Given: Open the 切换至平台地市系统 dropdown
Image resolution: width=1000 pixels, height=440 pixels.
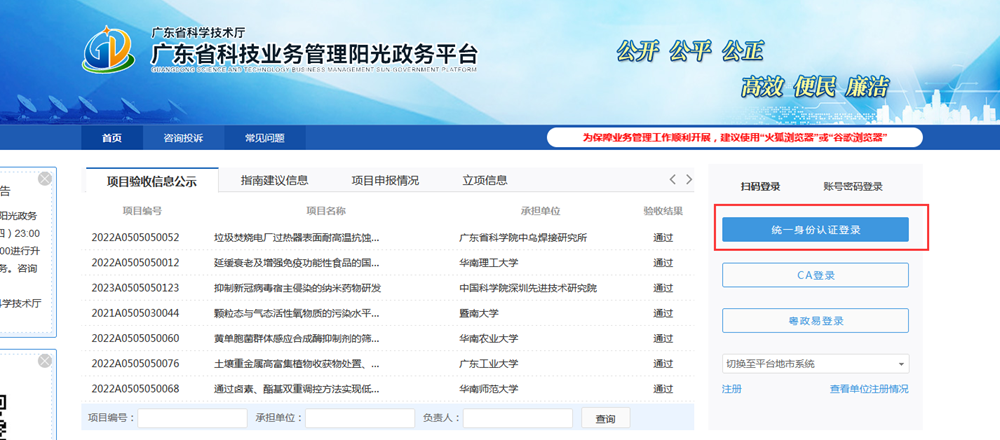Looking at the screenshot, I should coord(815,363).
